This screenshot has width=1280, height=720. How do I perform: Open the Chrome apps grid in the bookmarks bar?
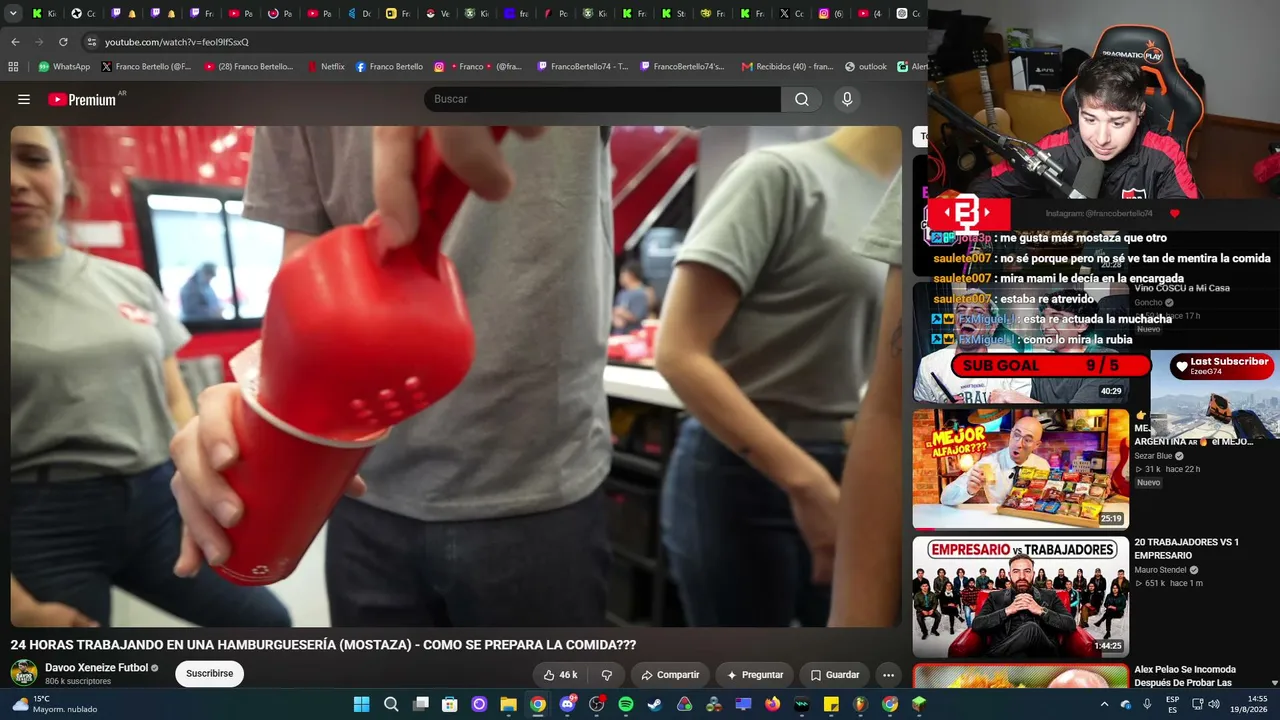13,67
